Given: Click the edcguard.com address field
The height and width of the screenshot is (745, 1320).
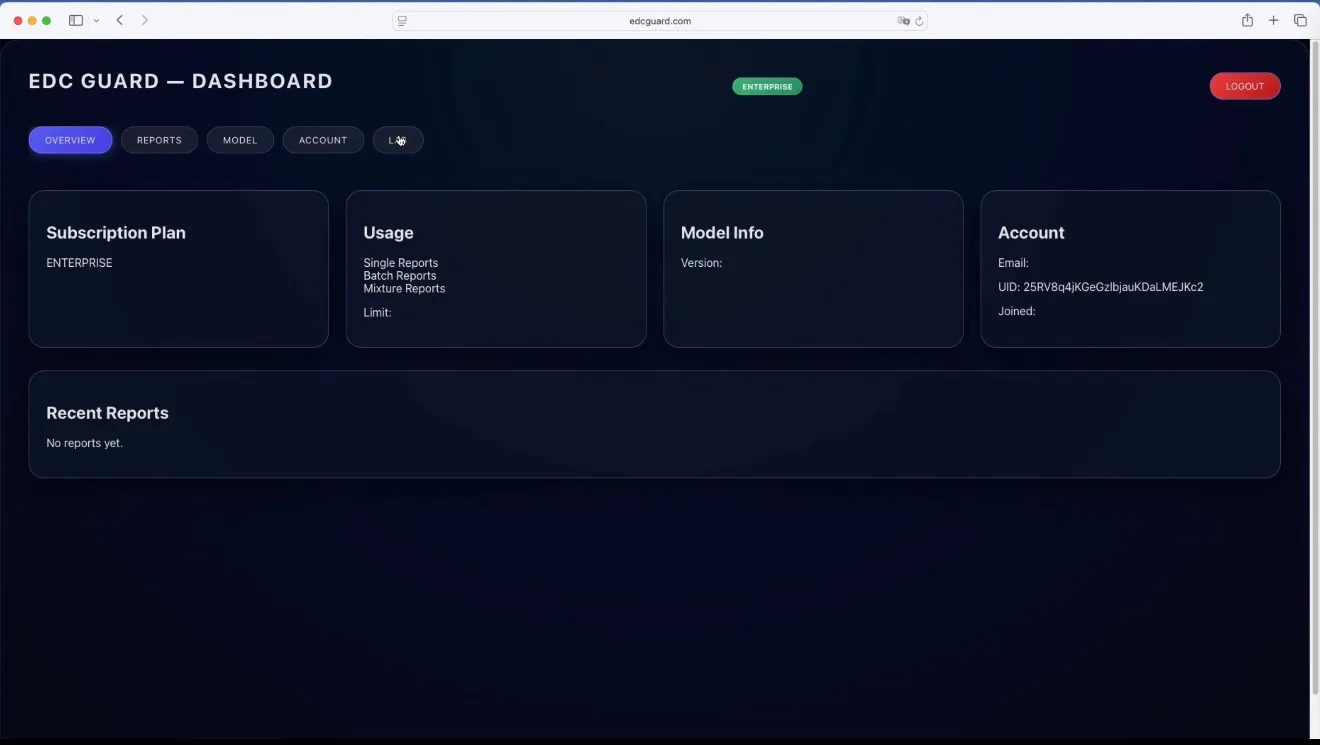Looking at the screenshot, I should (x=660, y=21).
